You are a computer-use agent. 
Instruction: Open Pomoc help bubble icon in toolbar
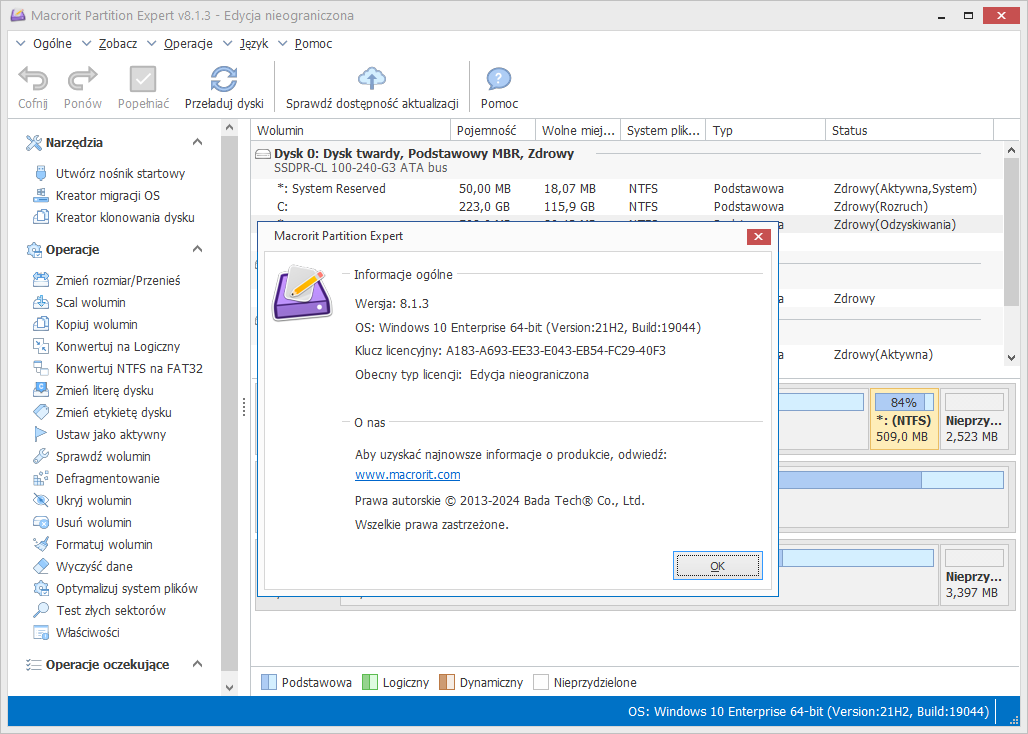499,79
